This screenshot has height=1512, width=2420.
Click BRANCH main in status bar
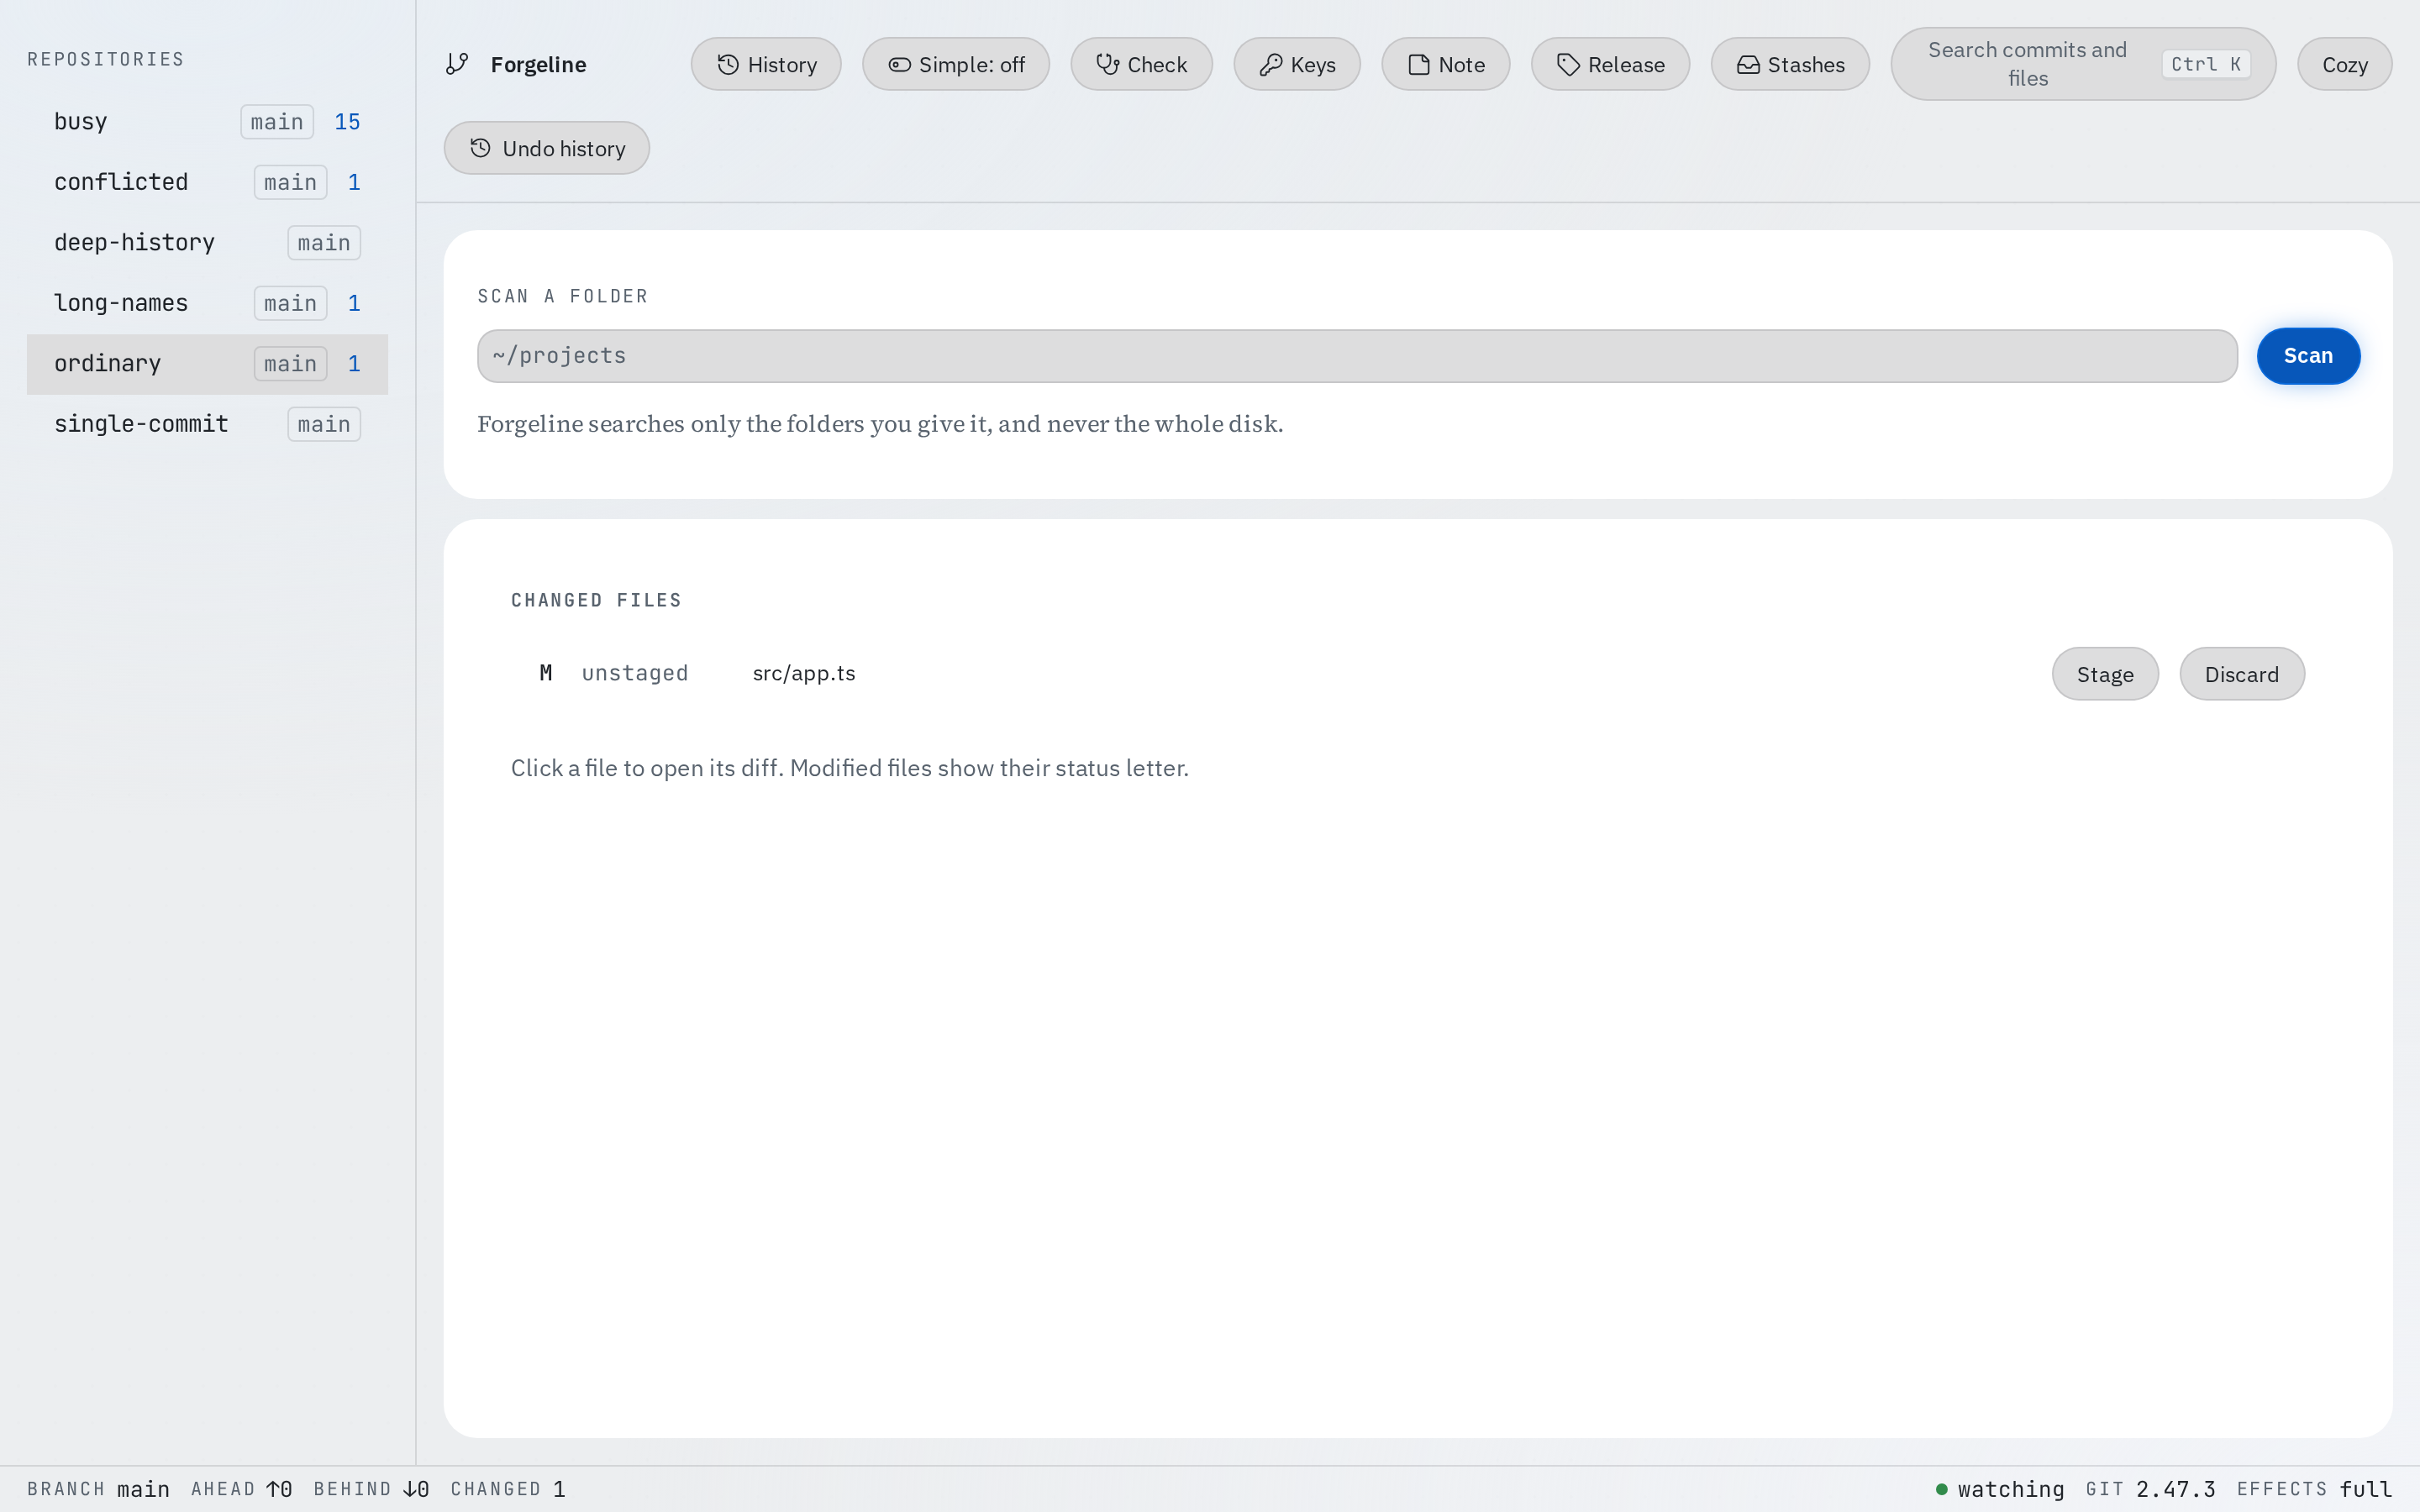tap(98, 1489)
